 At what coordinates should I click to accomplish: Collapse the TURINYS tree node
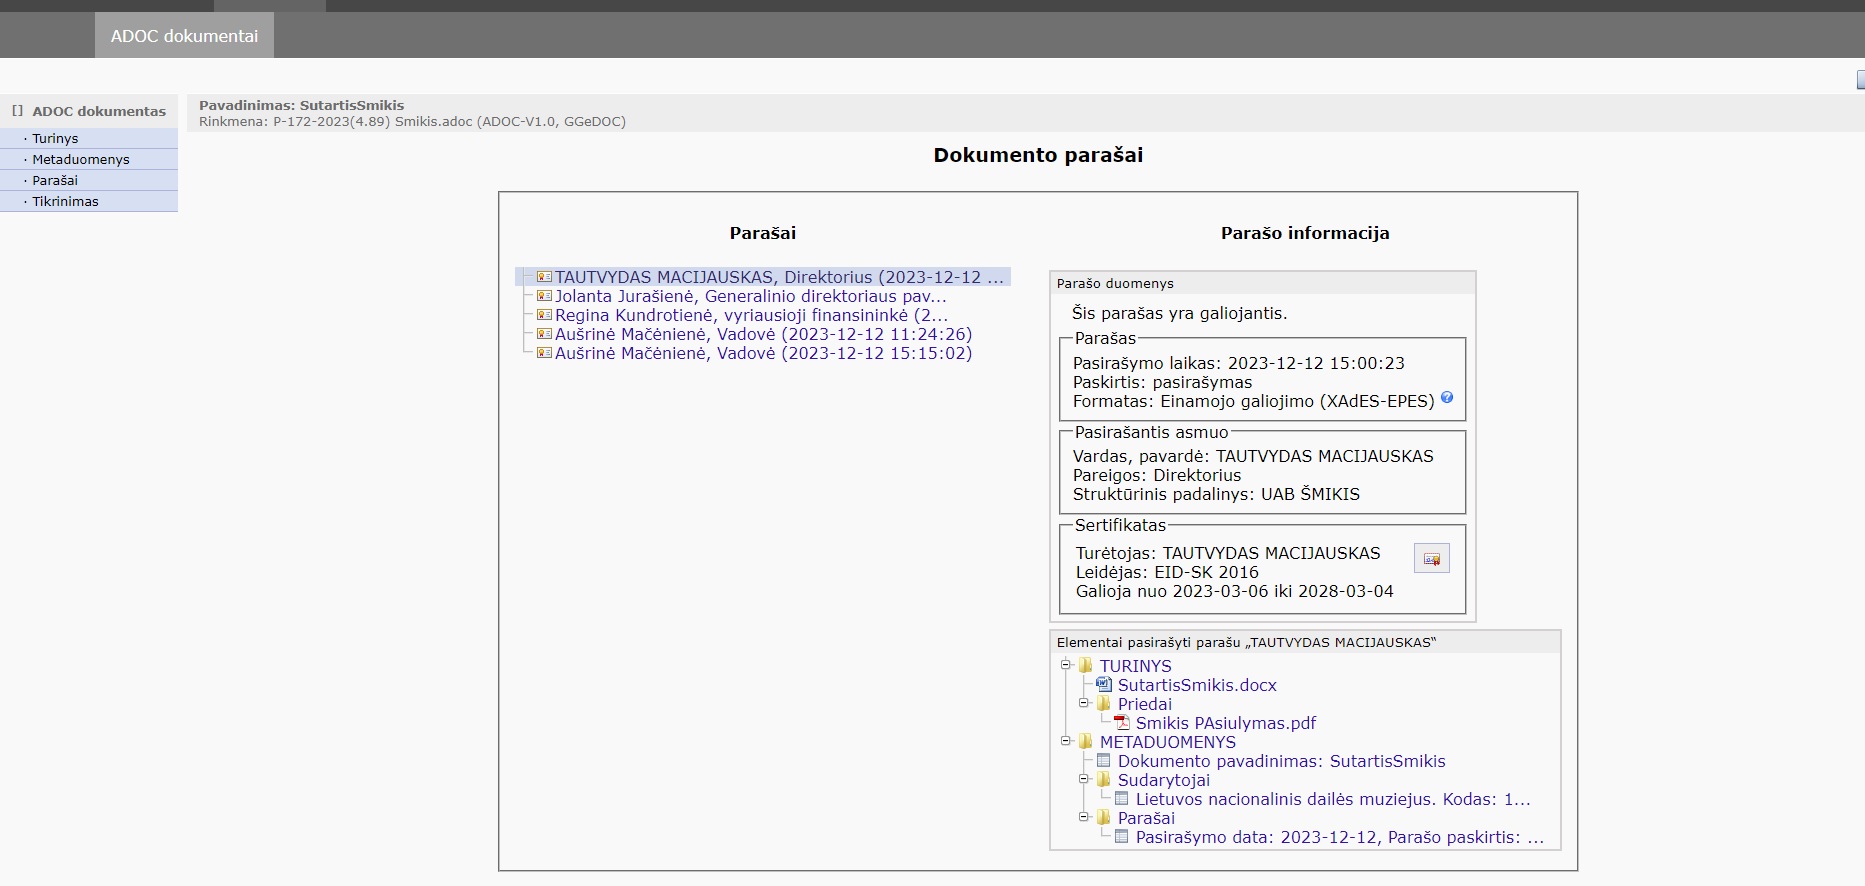[1066, 665]
